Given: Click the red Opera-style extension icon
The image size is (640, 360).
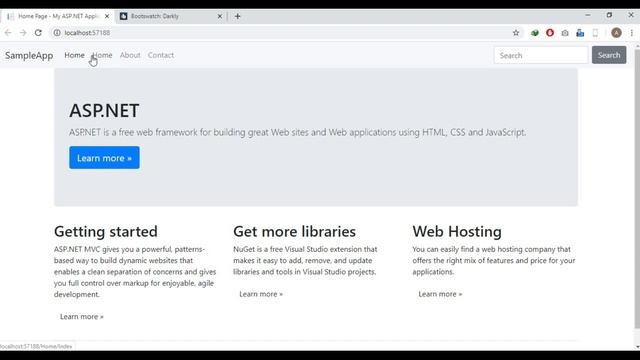Looking at the screenshot, I should (x=550, y=33).
